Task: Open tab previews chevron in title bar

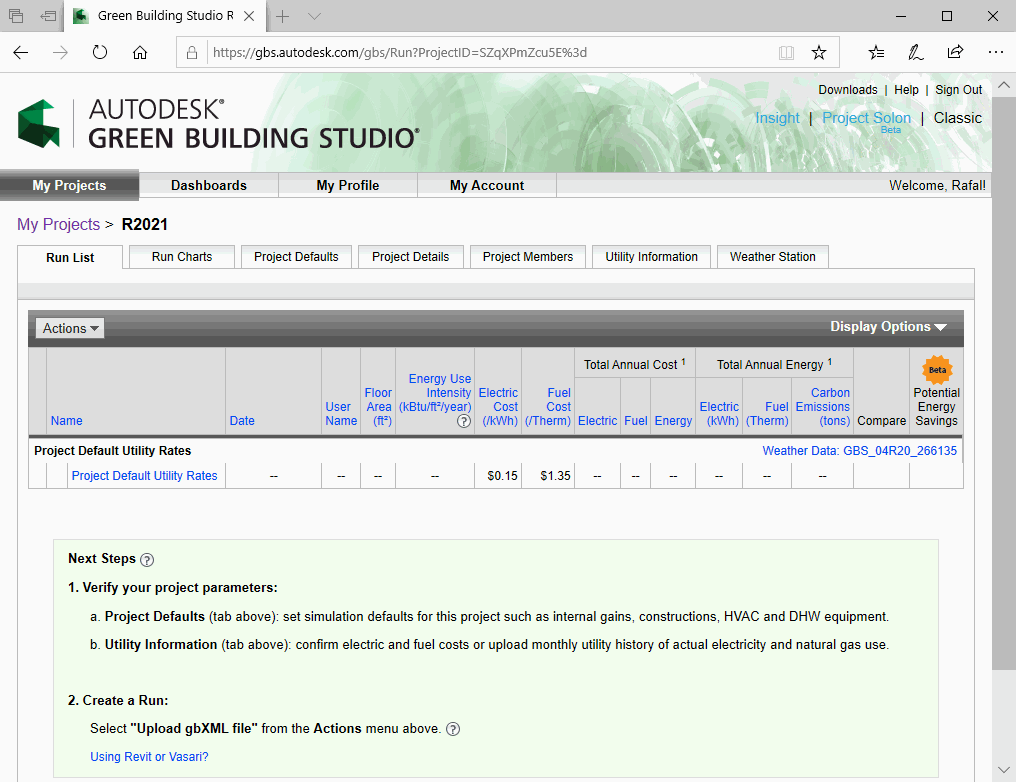Action: pos(314,16)
